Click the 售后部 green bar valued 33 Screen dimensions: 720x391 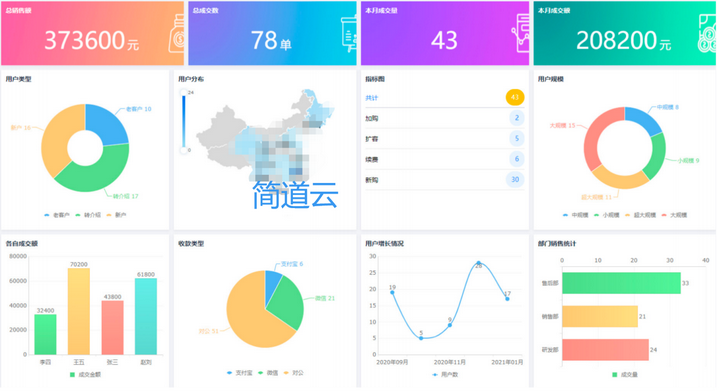[621, 283]
